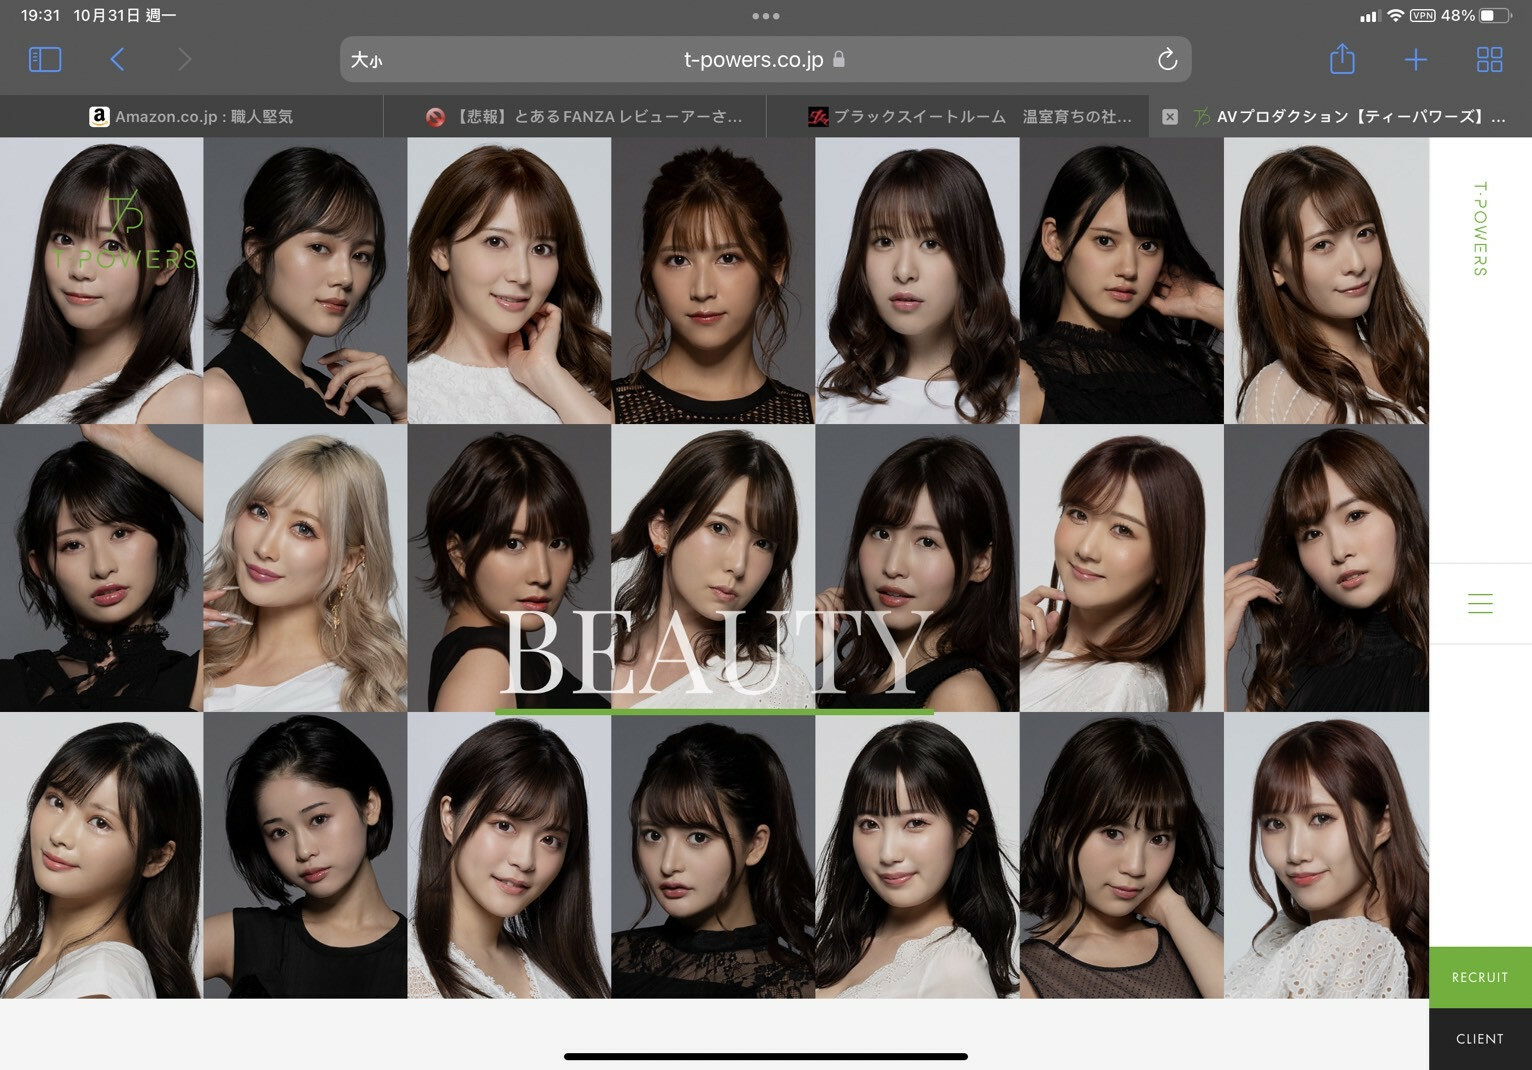Switch to the Amazon.co.jp tab
Viewport: 1532px width, 1070px height.
(x=192, y=117)
